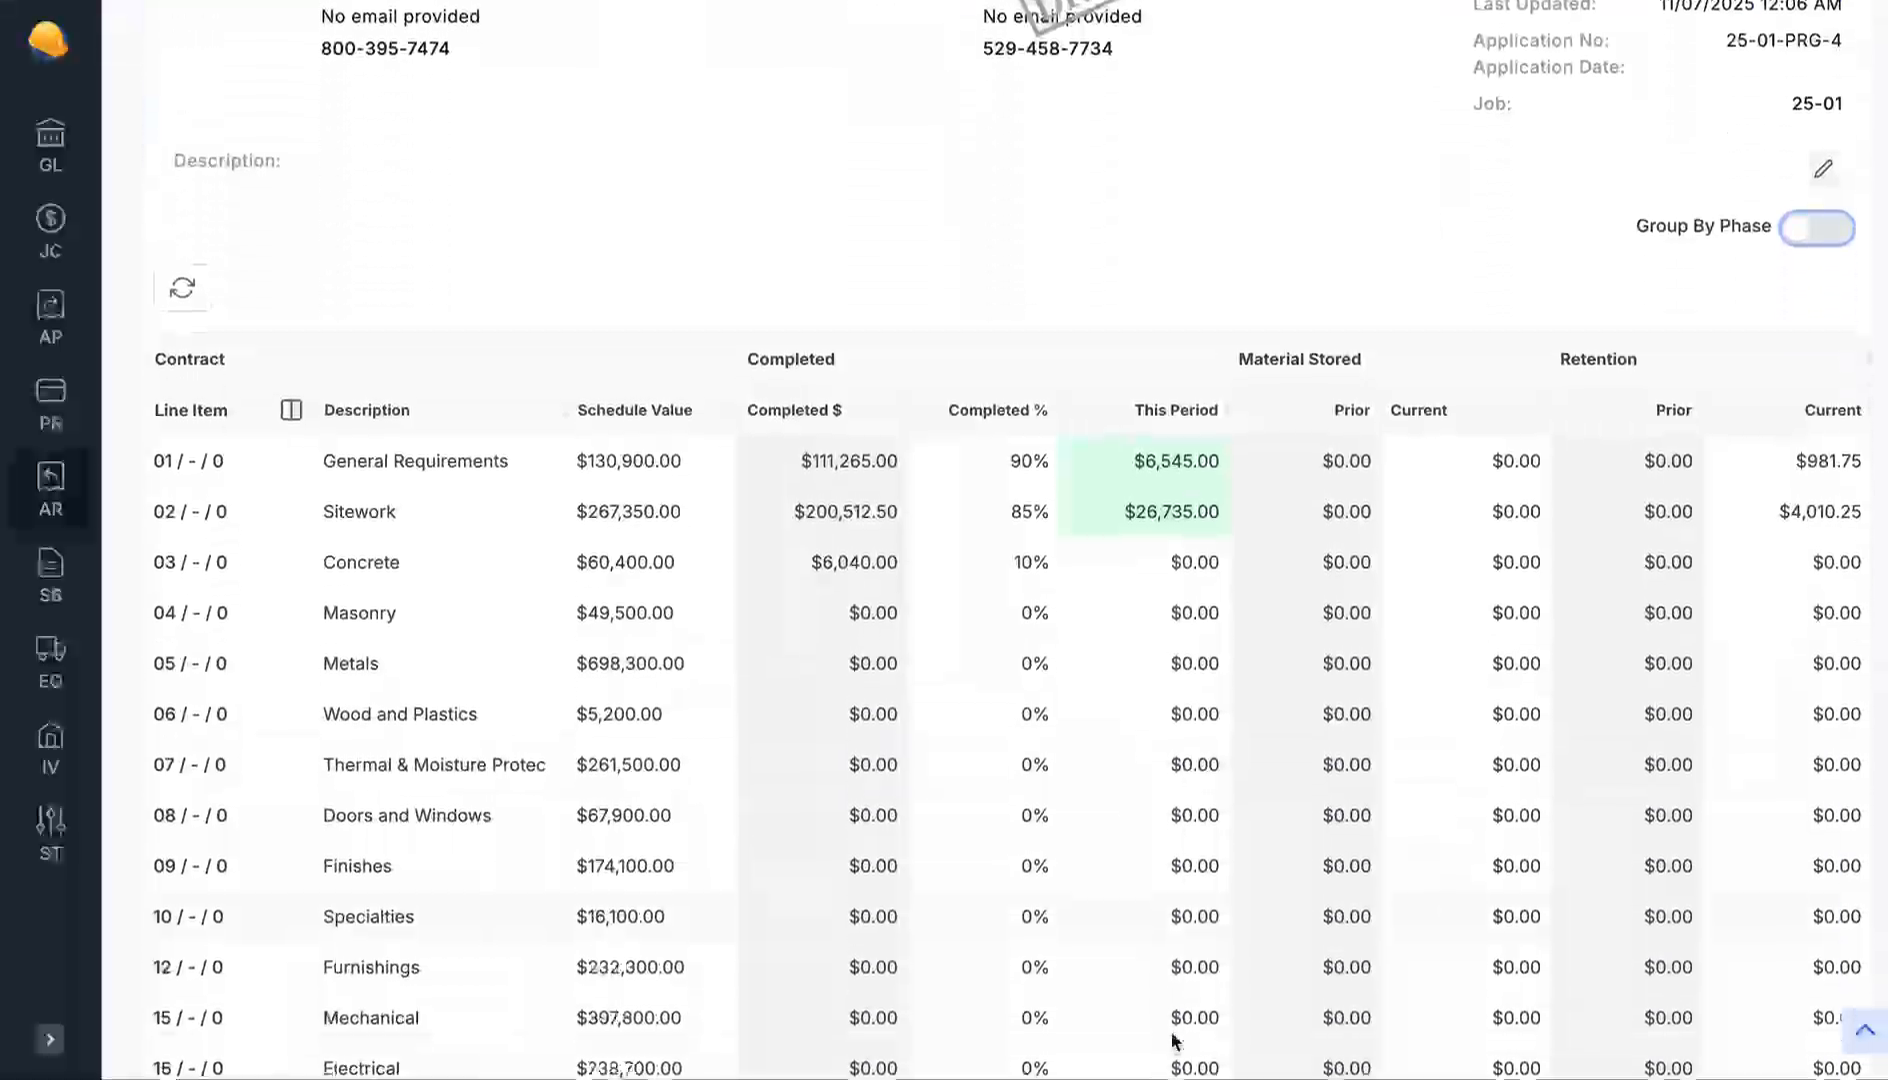Expand the sidebar with the arrow button
Image resolution: width=1888 pixels, height=1080 pixels.
click(50, 1040)
